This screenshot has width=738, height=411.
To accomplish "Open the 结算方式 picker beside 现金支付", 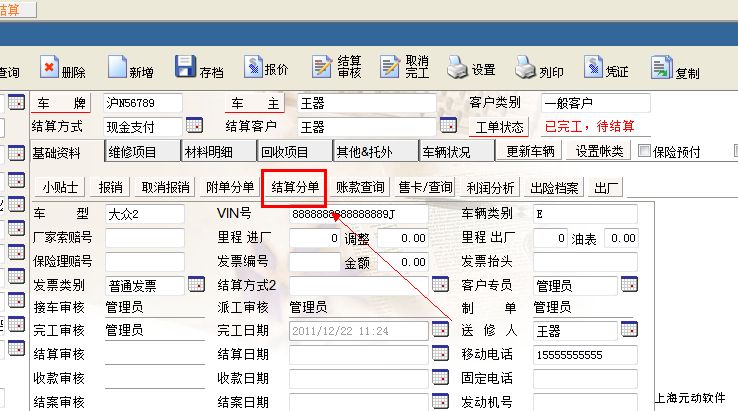I will pos(195,127).
